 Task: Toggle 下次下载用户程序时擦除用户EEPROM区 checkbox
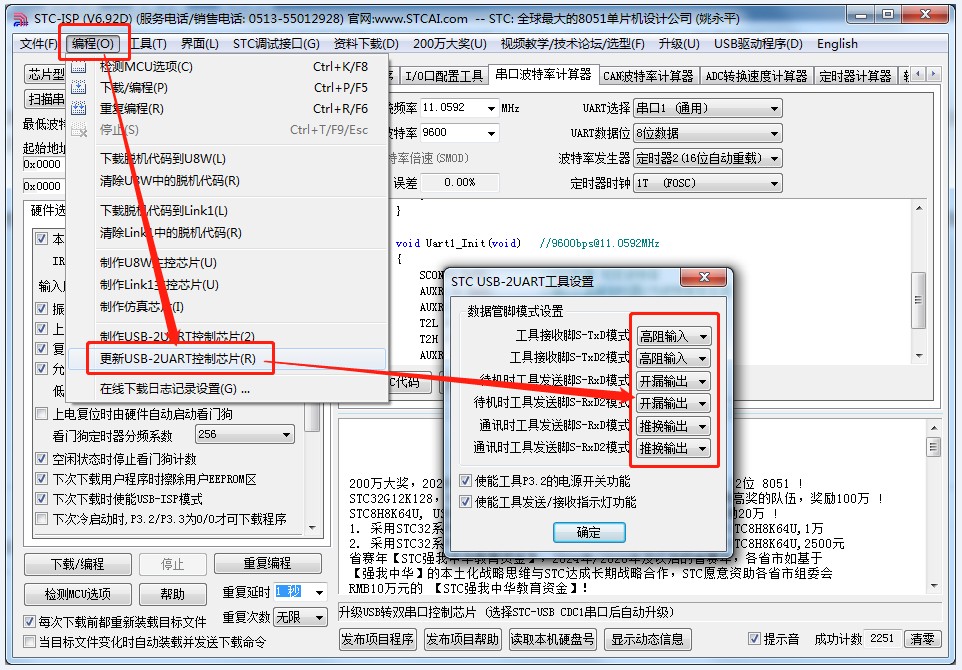click(x=42, y=479)
